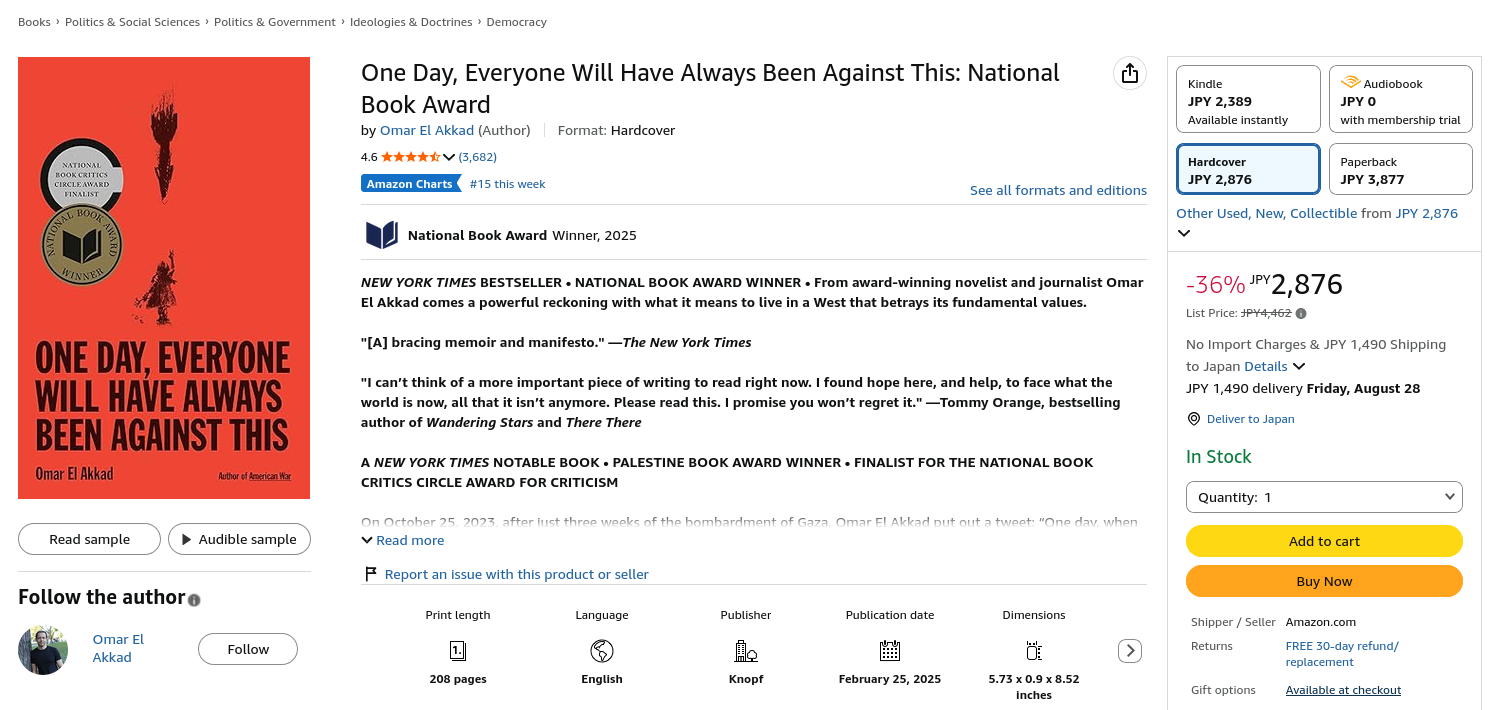Open the Quantity dropdown
The image size is (1500, 710).
[x=1324, y=497]
